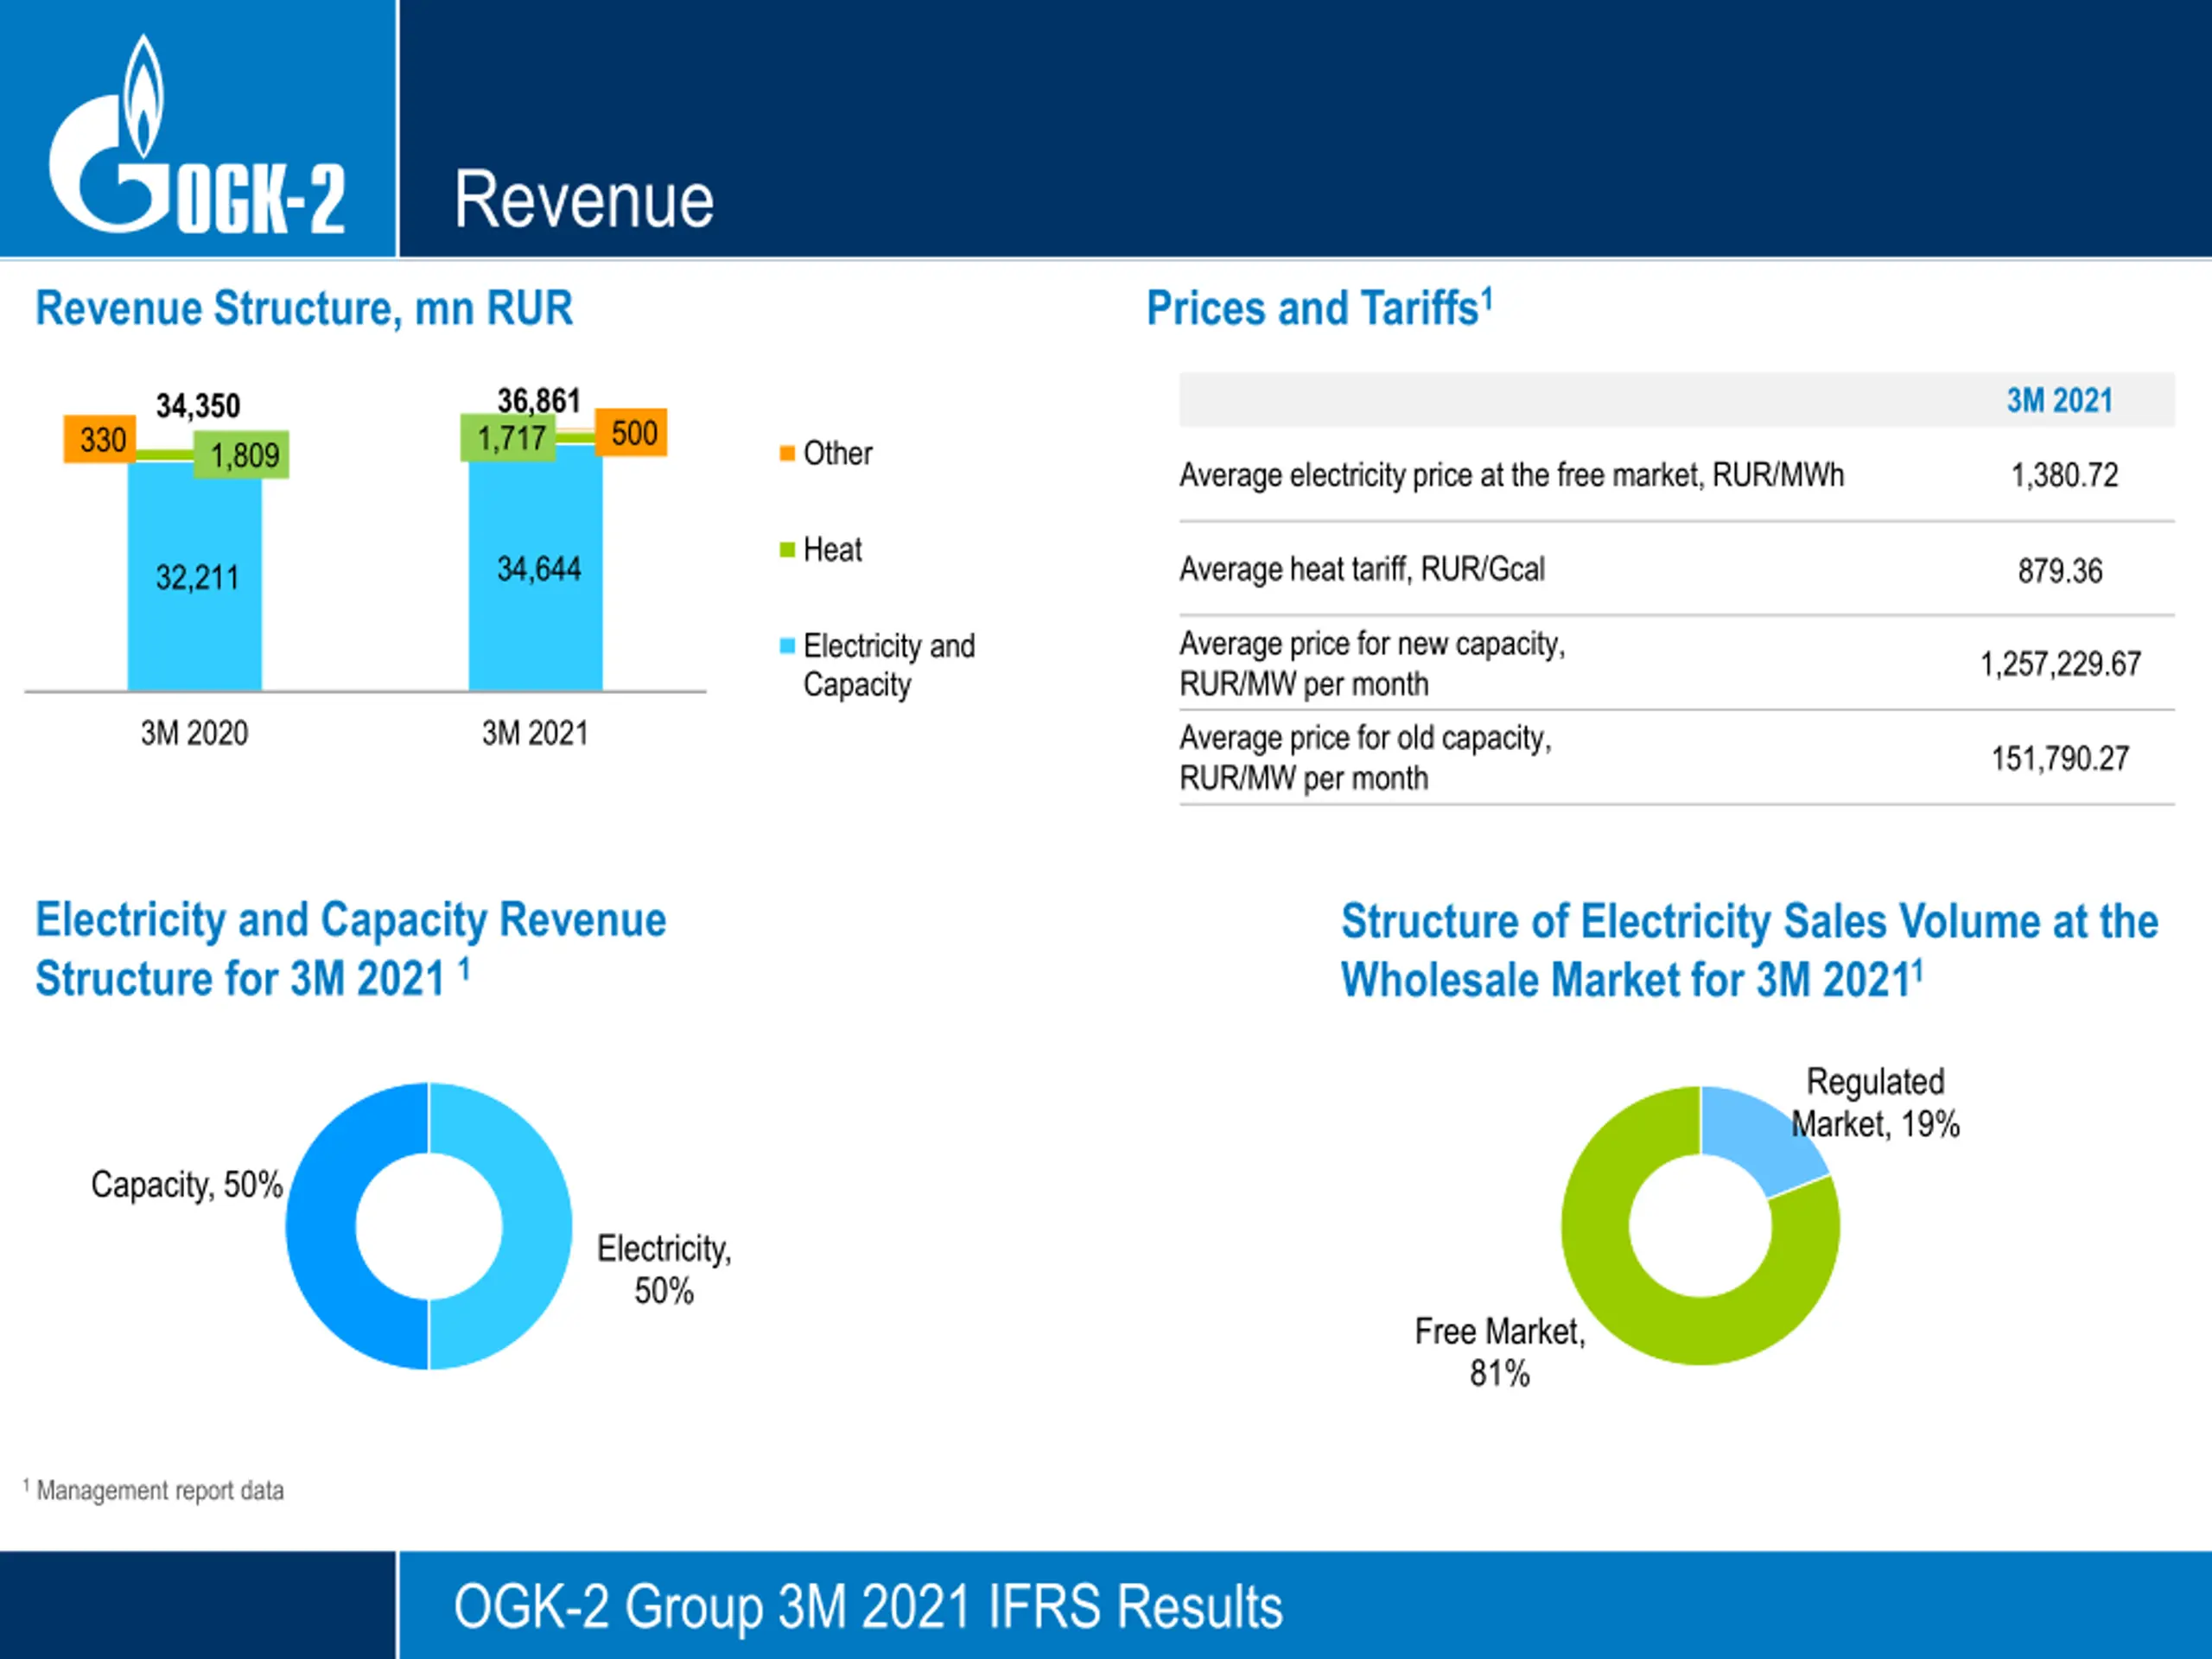The height and width of the screenshot is (1659, 2212).
Task: Click the Revenue slide title
Action: pos(584,200)
